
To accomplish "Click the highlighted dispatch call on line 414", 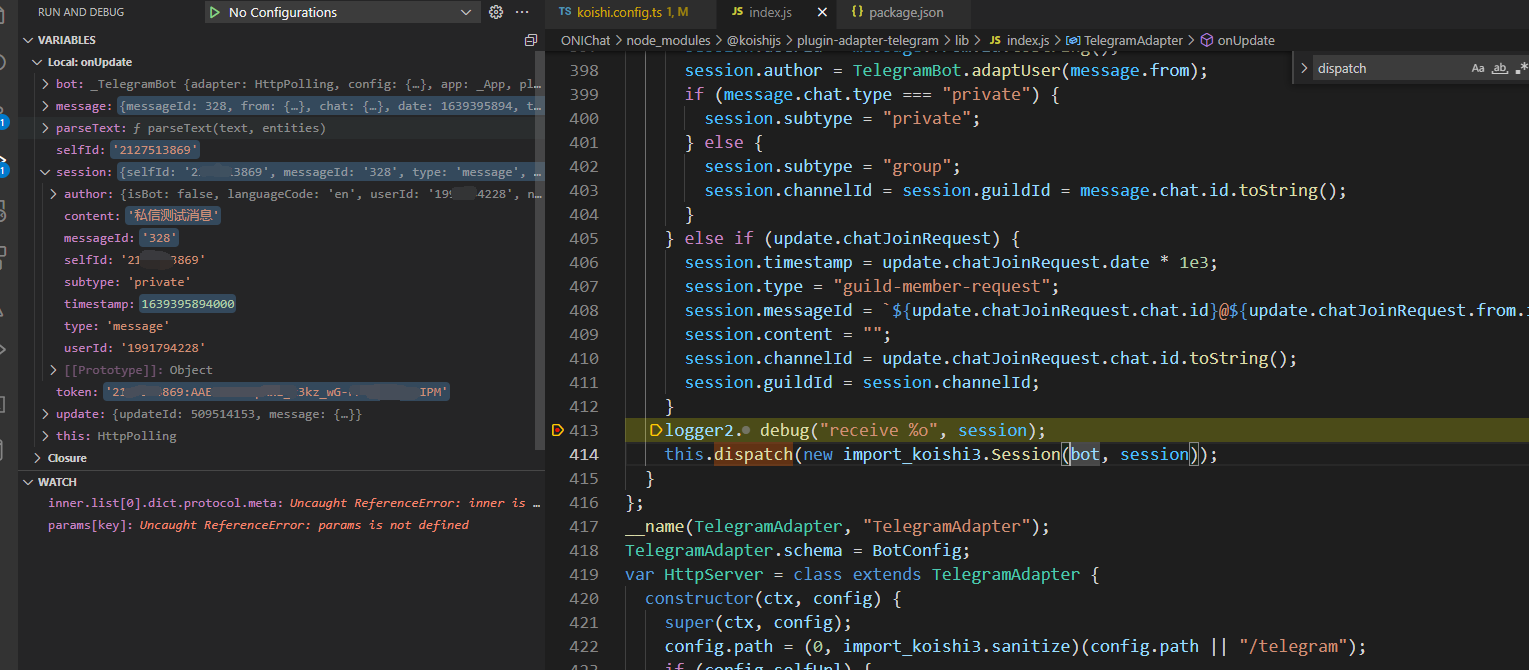I will tap(753, 454).
